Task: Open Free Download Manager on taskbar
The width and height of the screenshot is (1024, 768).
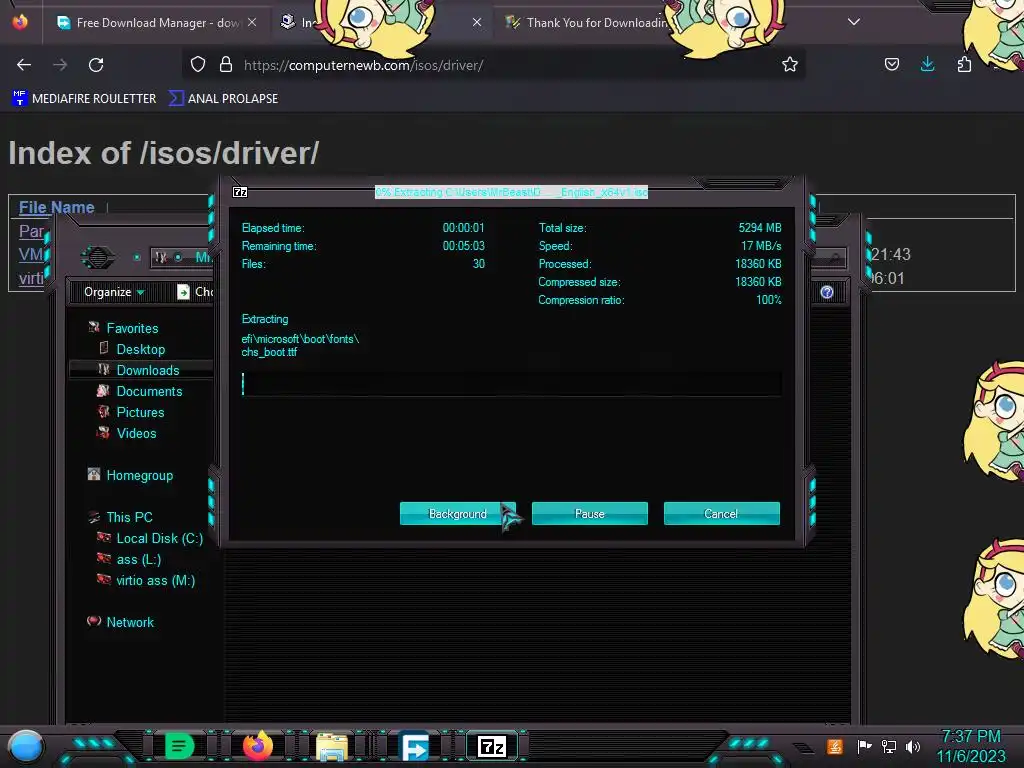Action: tap(414, 746)
